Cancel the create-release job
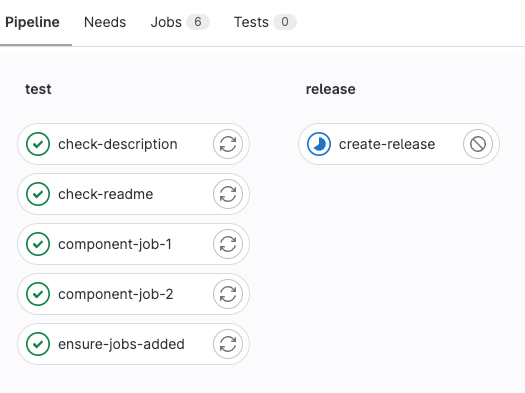This screenshot has height=393, width=525. pyautogui.click(x=478, y=144)
